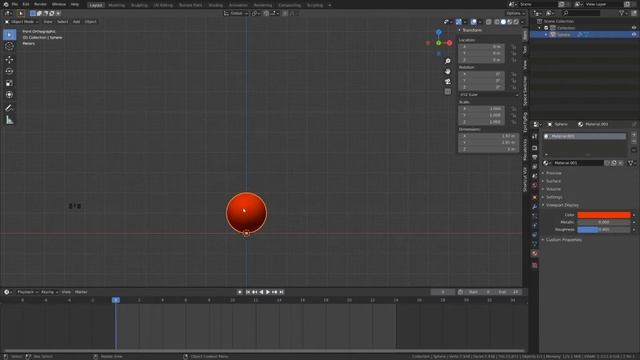Activate the Cursor tool in toolbar
The width and height of the screenshot is (640, 360).
point(9,47)
